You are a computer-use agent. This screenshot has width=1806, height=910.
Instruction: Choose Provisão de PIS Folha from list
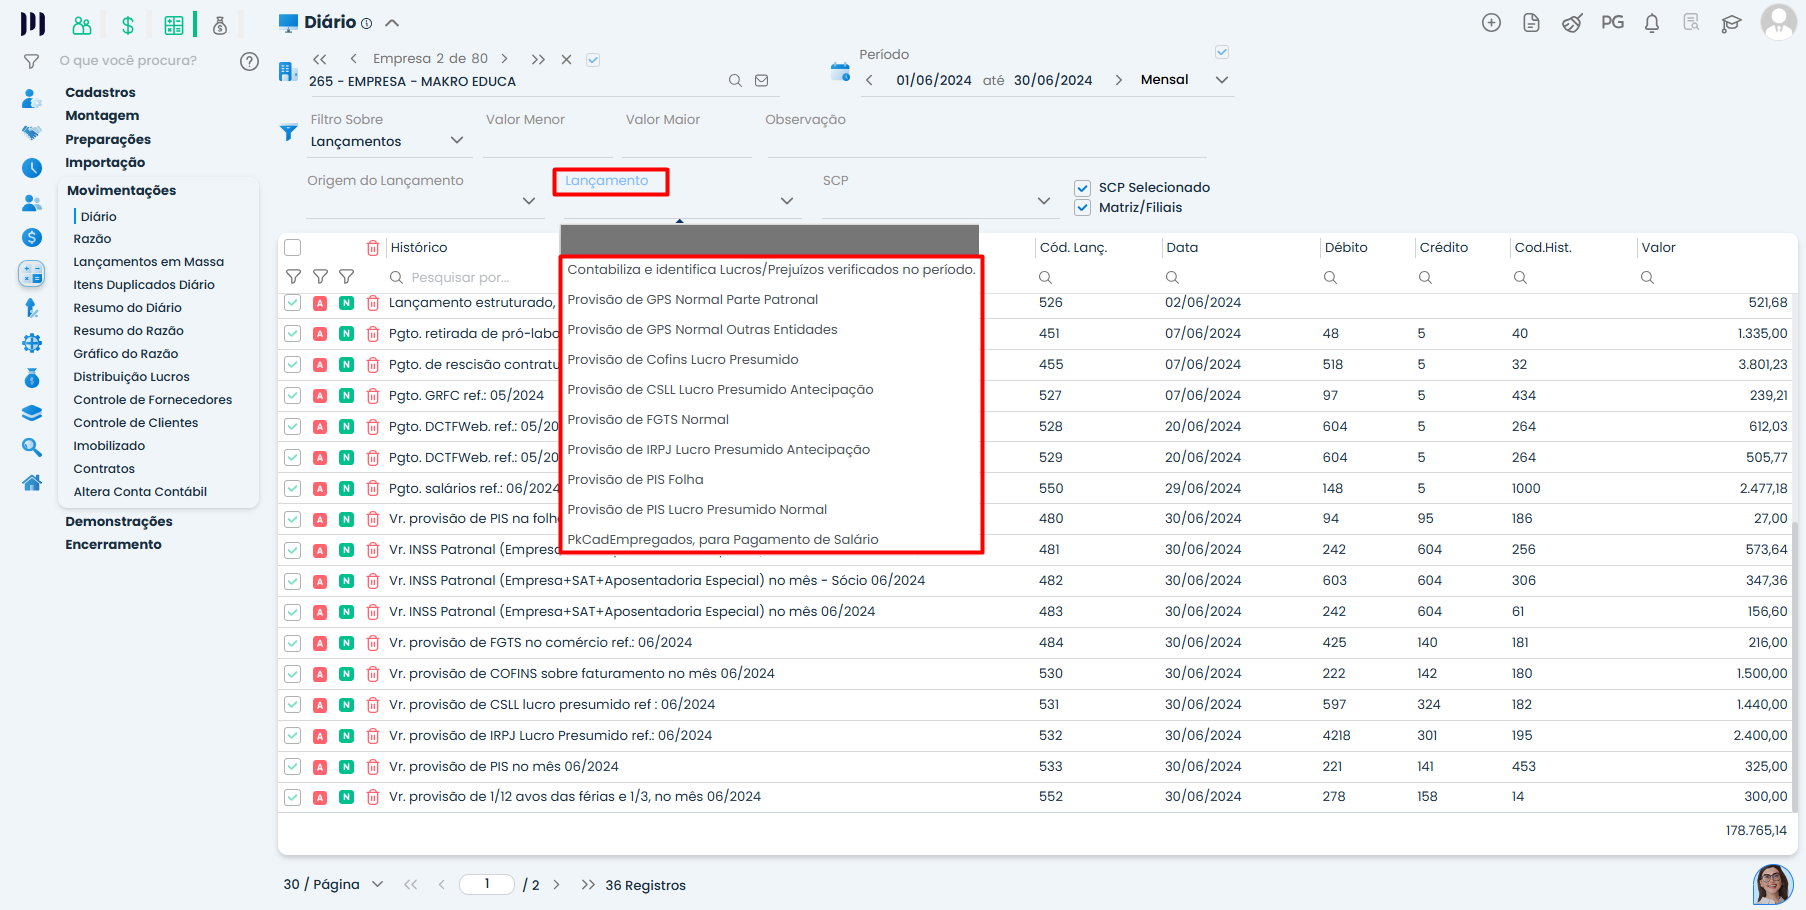[x=635, y=480]
